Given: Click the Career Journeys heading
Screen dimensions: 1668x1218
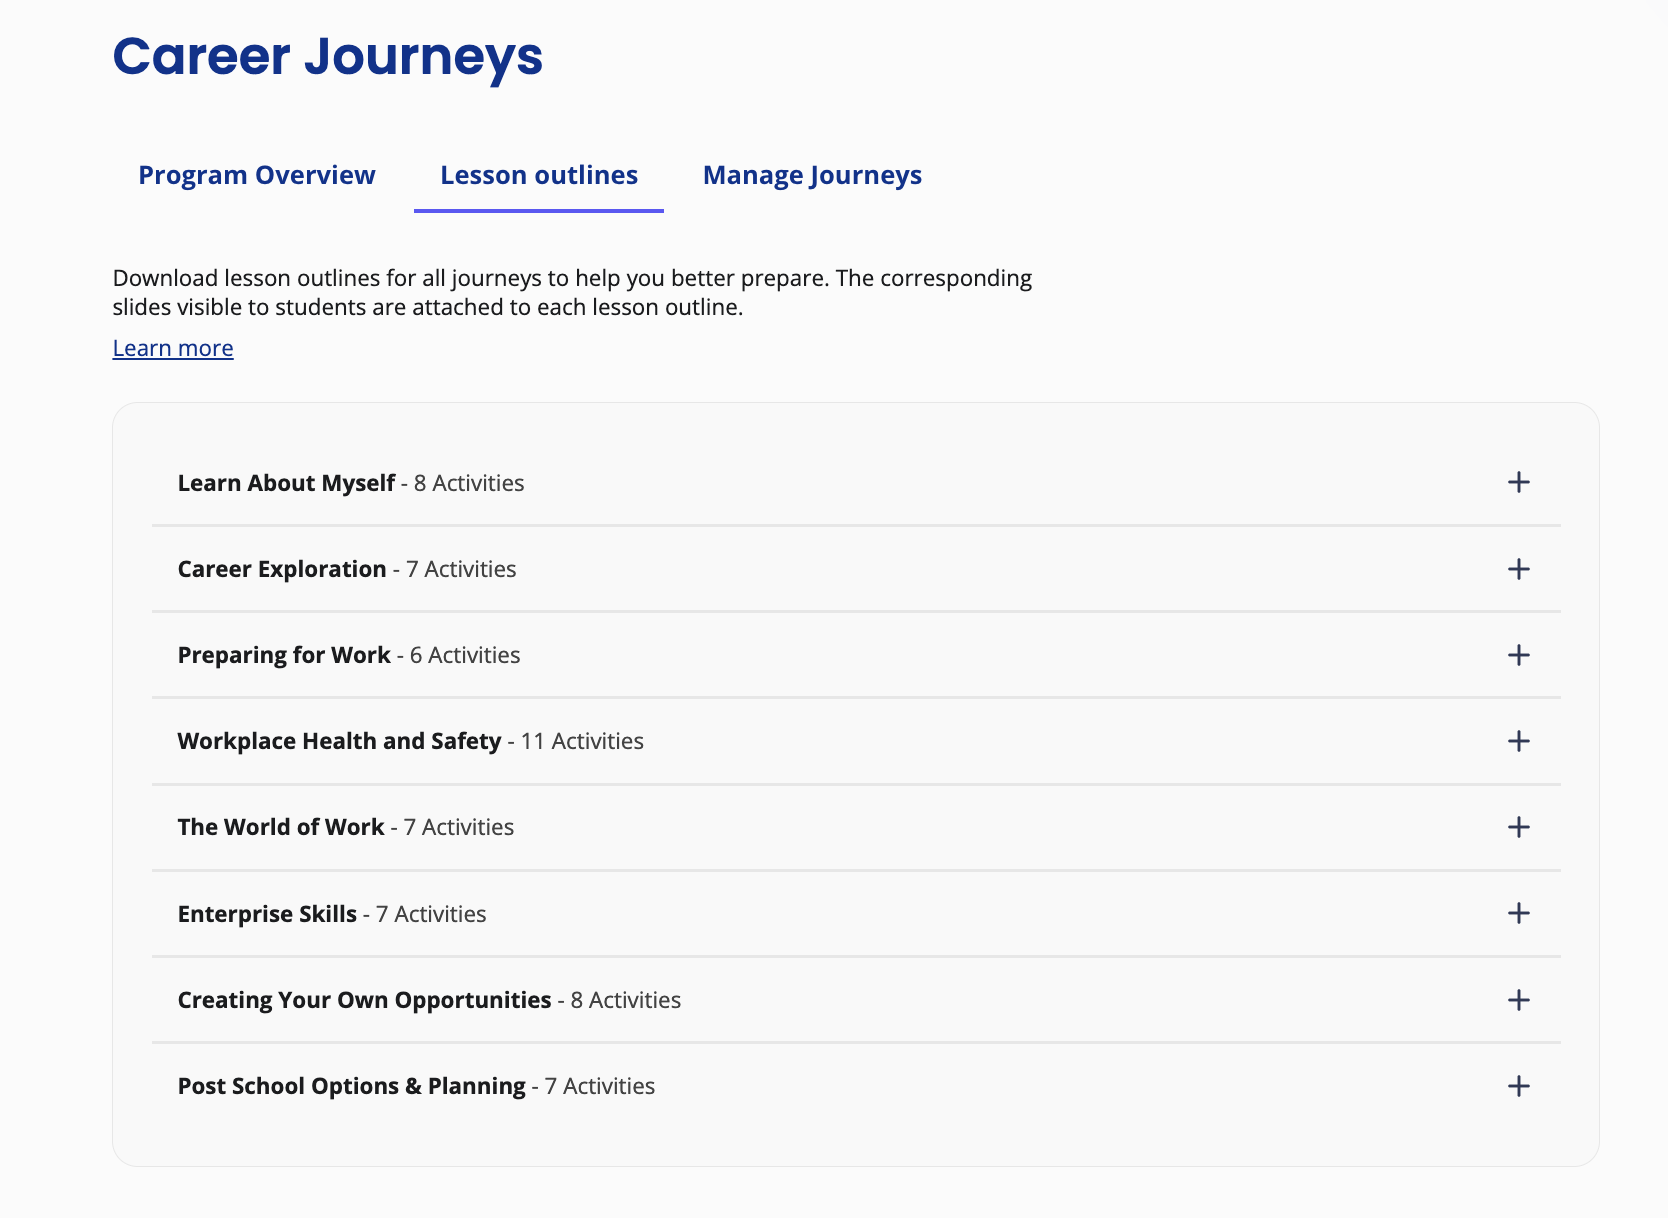Looking at the screenshot, I should pos(327,57).
